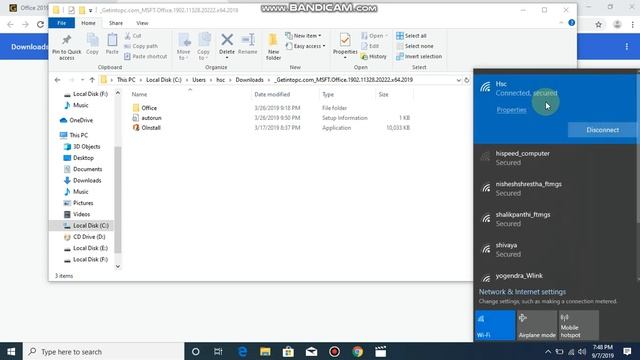Select the hispeed_computer Wi-Fi network
Image resolution: width=640 pixels, height=360 pixels.
click(555, 158)
